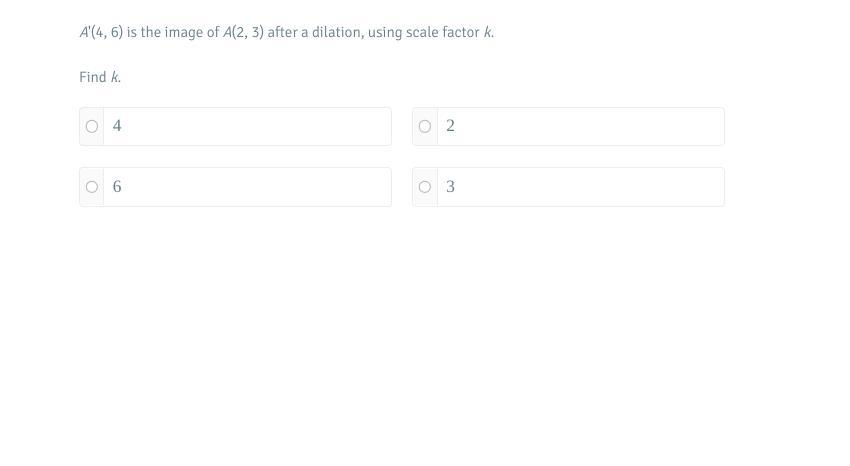Select the radio button for answer 2

[424, 126]
